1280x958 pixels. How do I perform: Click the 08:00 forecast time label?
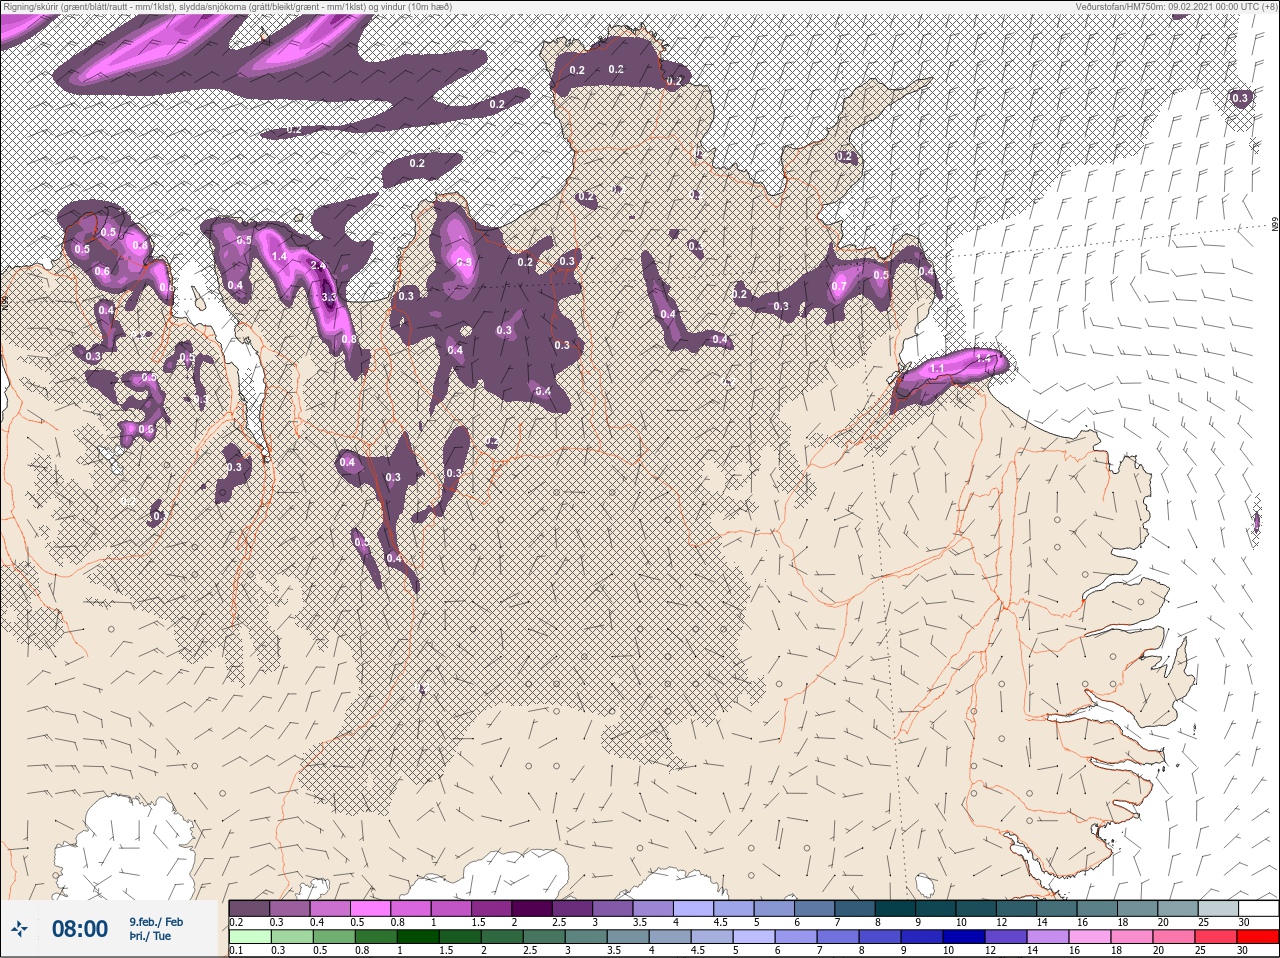80,930
